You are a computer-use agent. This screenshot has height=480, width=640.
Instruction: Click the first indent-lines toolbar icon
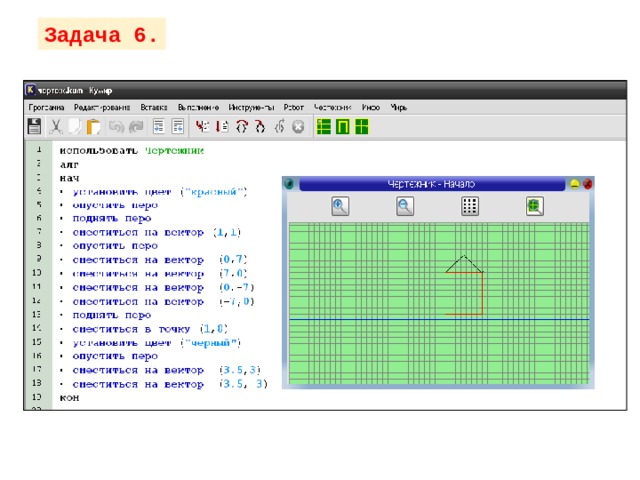coord(158,127)
